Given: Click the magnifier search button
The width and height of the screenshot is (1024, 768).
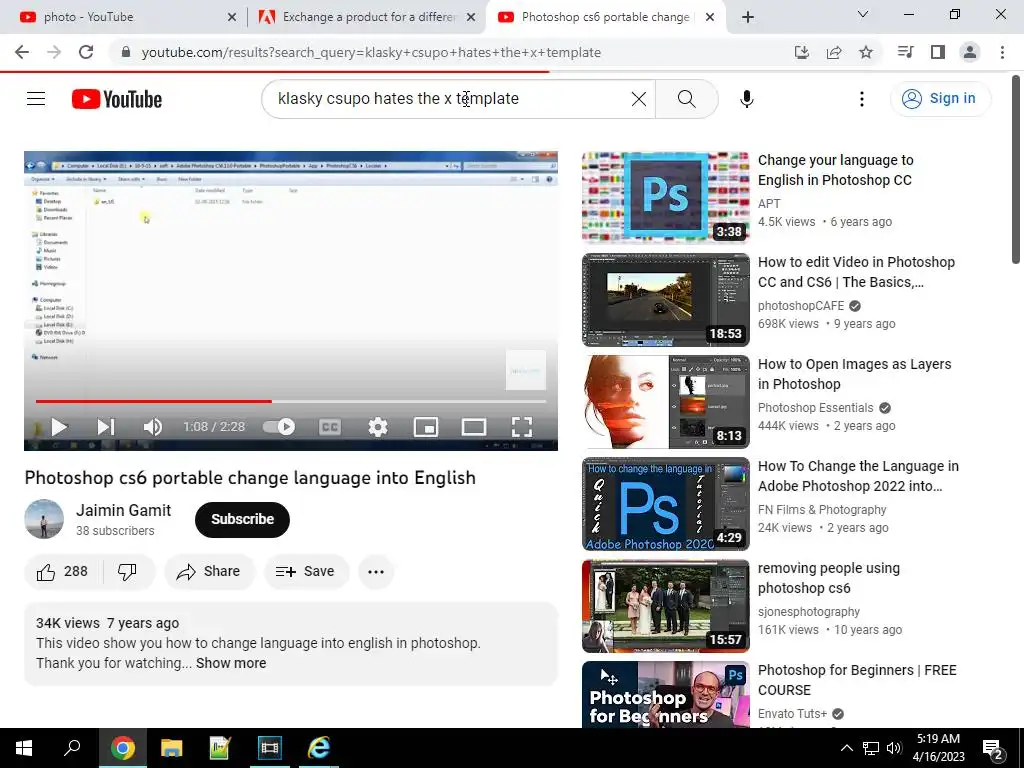Looking at the screenshot, I should pyautogui.click(x=686, y=99).
